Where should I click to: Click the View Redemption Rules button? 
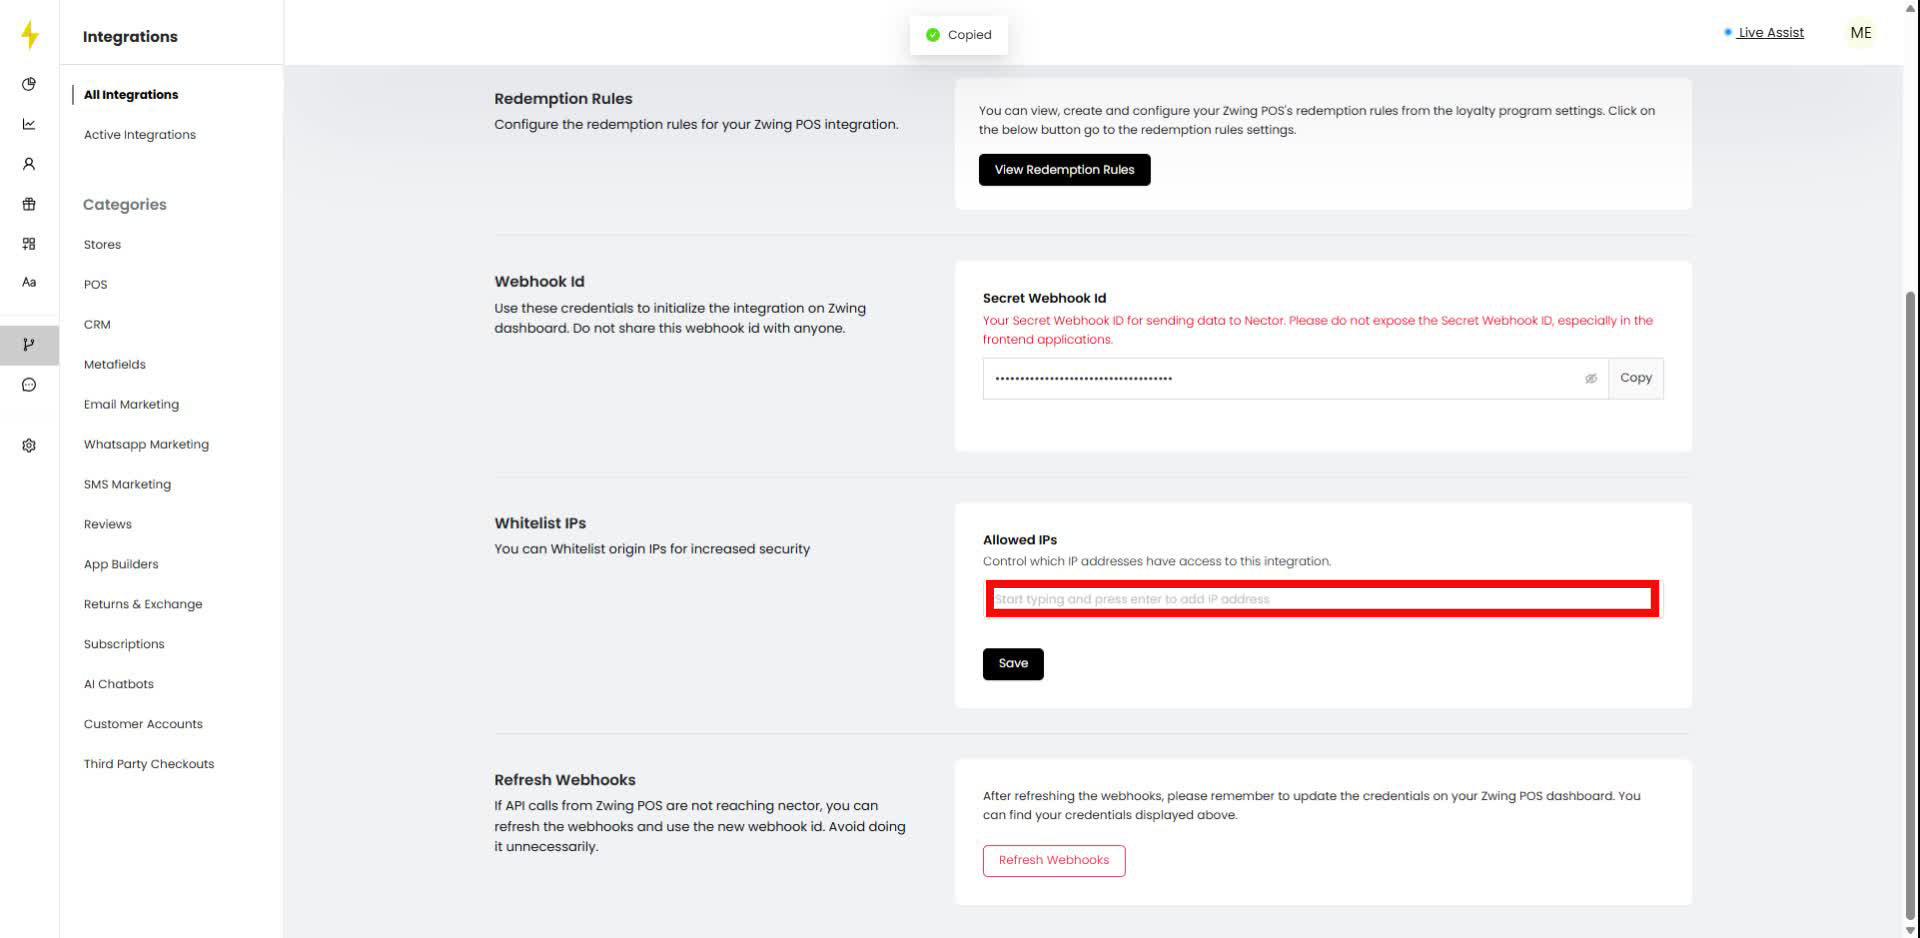pos(1064,169)
